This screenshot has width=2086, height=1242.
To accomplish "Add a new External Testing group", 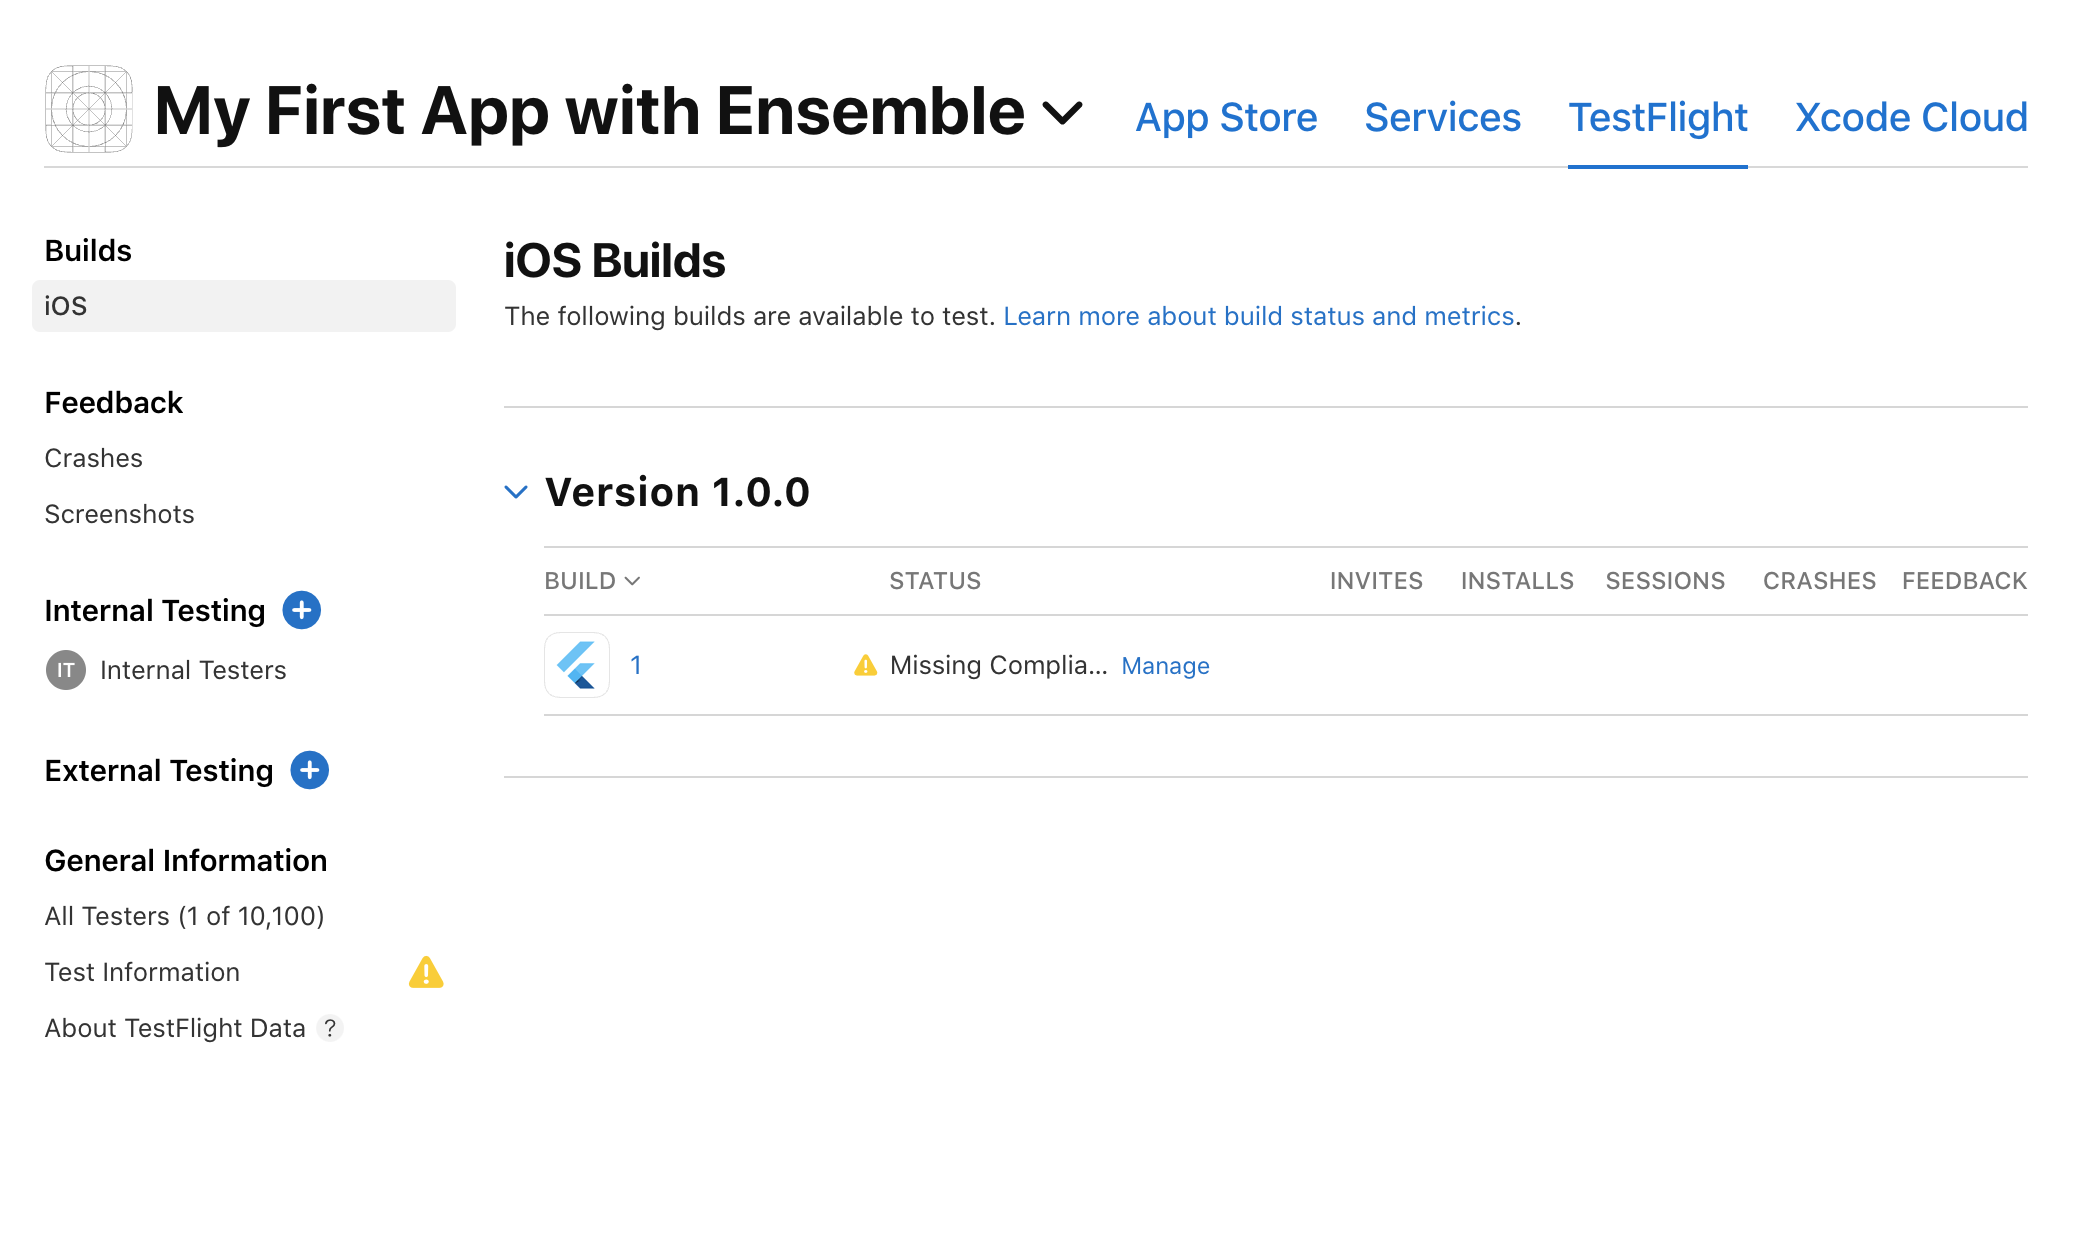I will 310,770.
